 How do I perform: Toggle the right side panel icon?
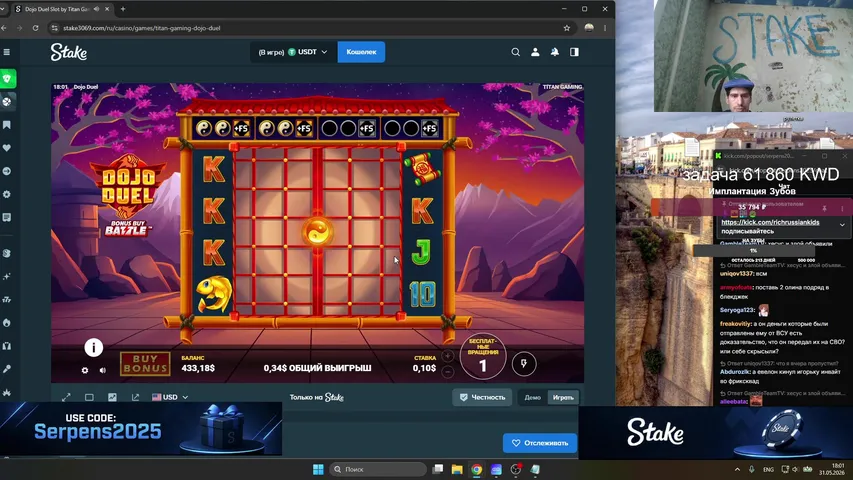574,52
